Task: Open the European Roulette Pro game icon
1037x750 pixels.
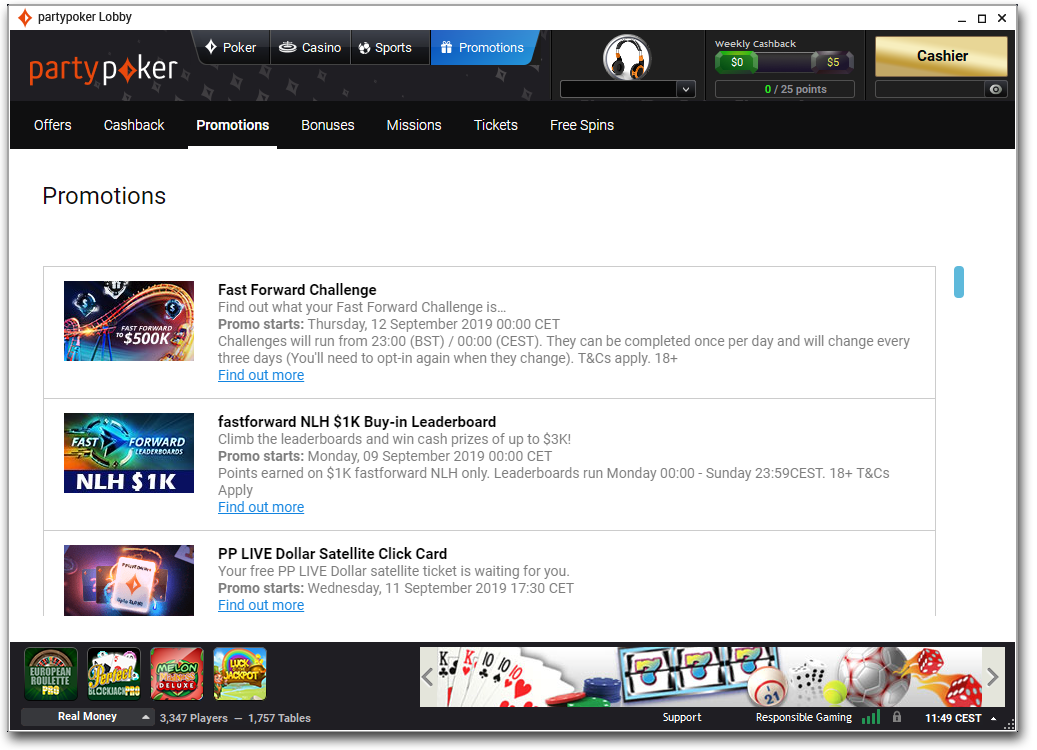Action: [51, 674]
